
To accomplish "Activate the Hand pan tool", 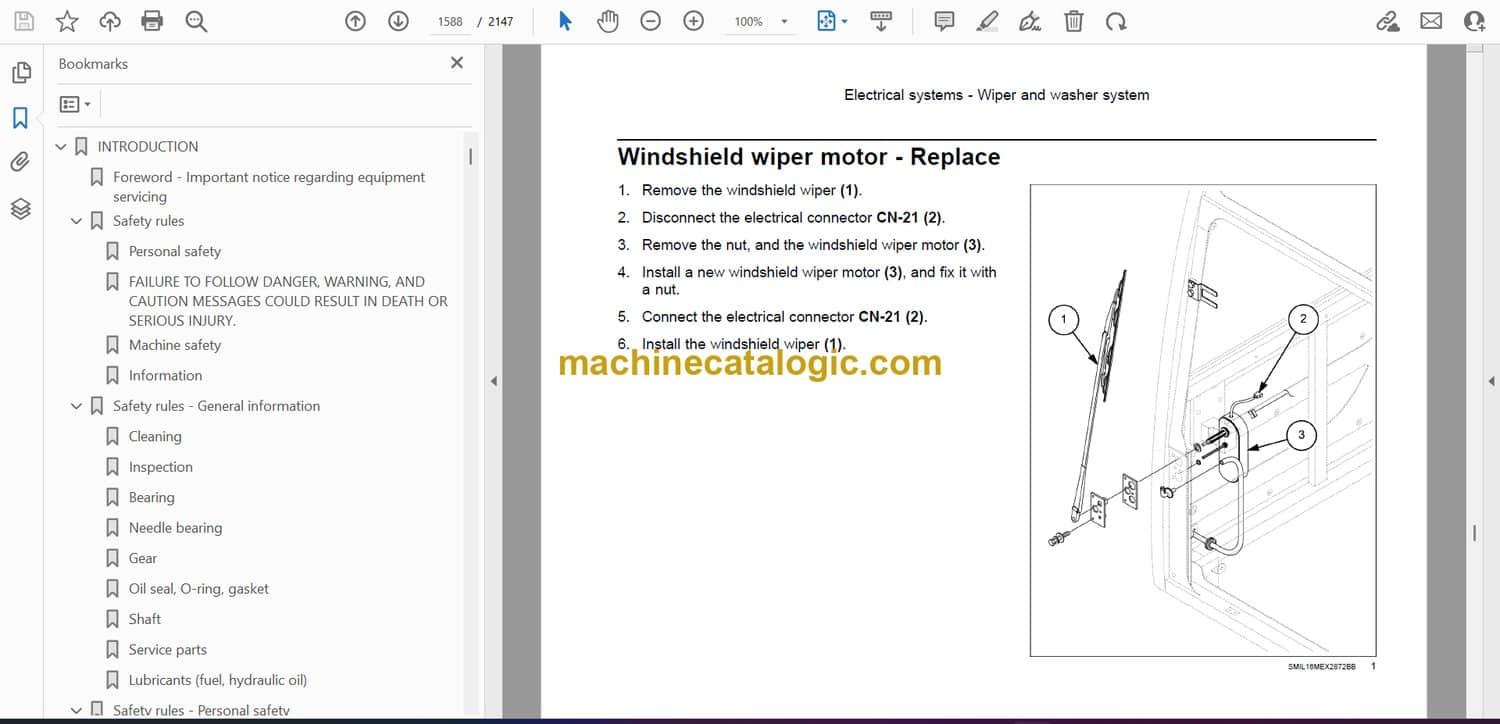I will (608, 21).
